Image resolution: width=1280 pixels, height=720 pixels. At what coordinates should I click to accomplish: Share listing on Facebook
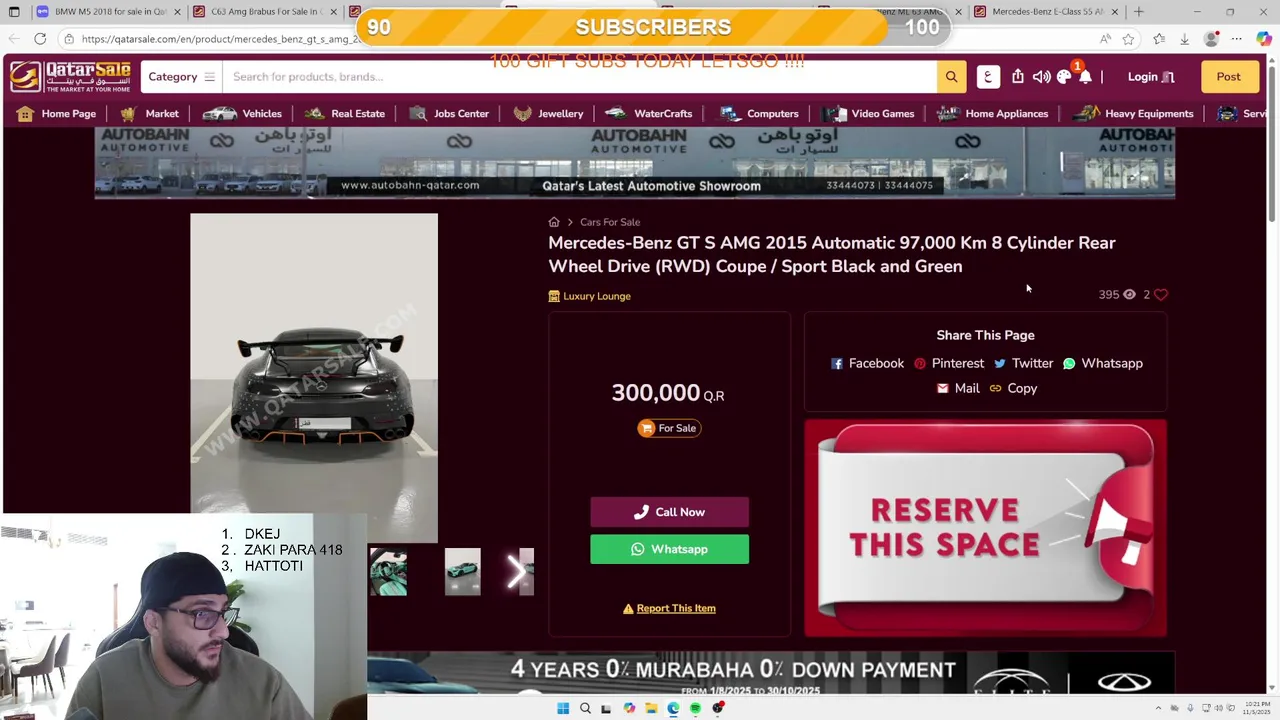pyautogui.click(x=867, y=363)
